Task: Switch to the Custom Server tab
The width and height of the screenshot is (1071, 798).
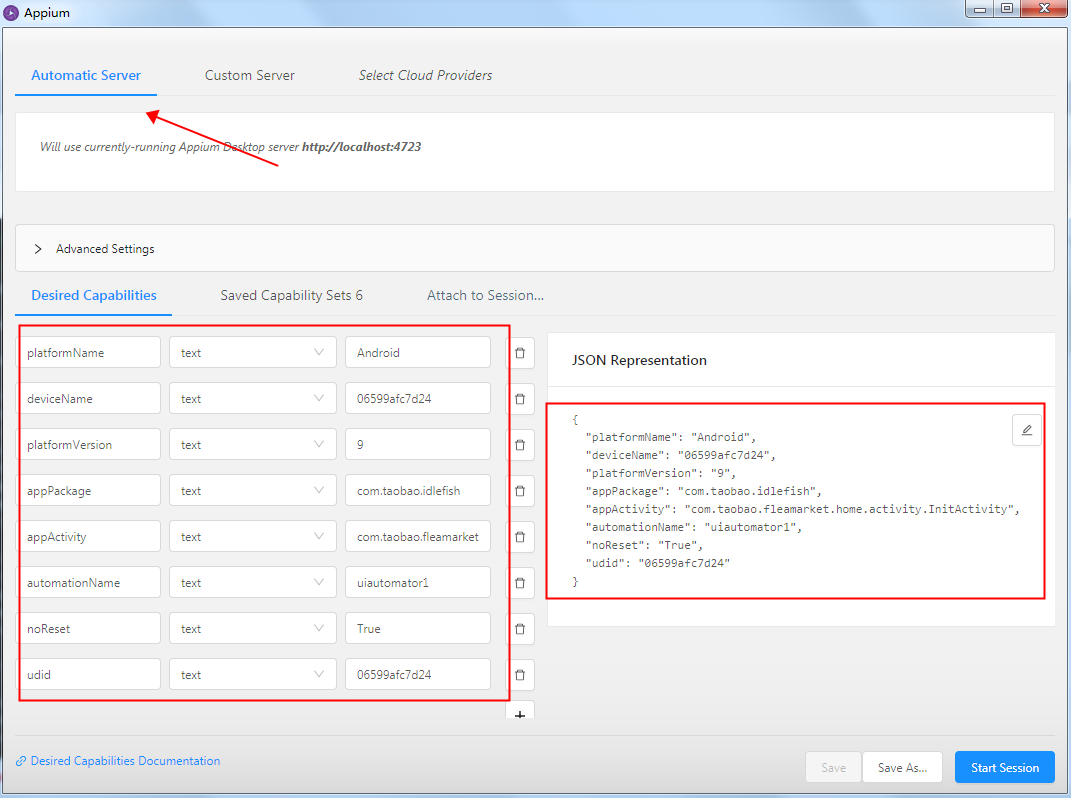Action: point(250,75)
